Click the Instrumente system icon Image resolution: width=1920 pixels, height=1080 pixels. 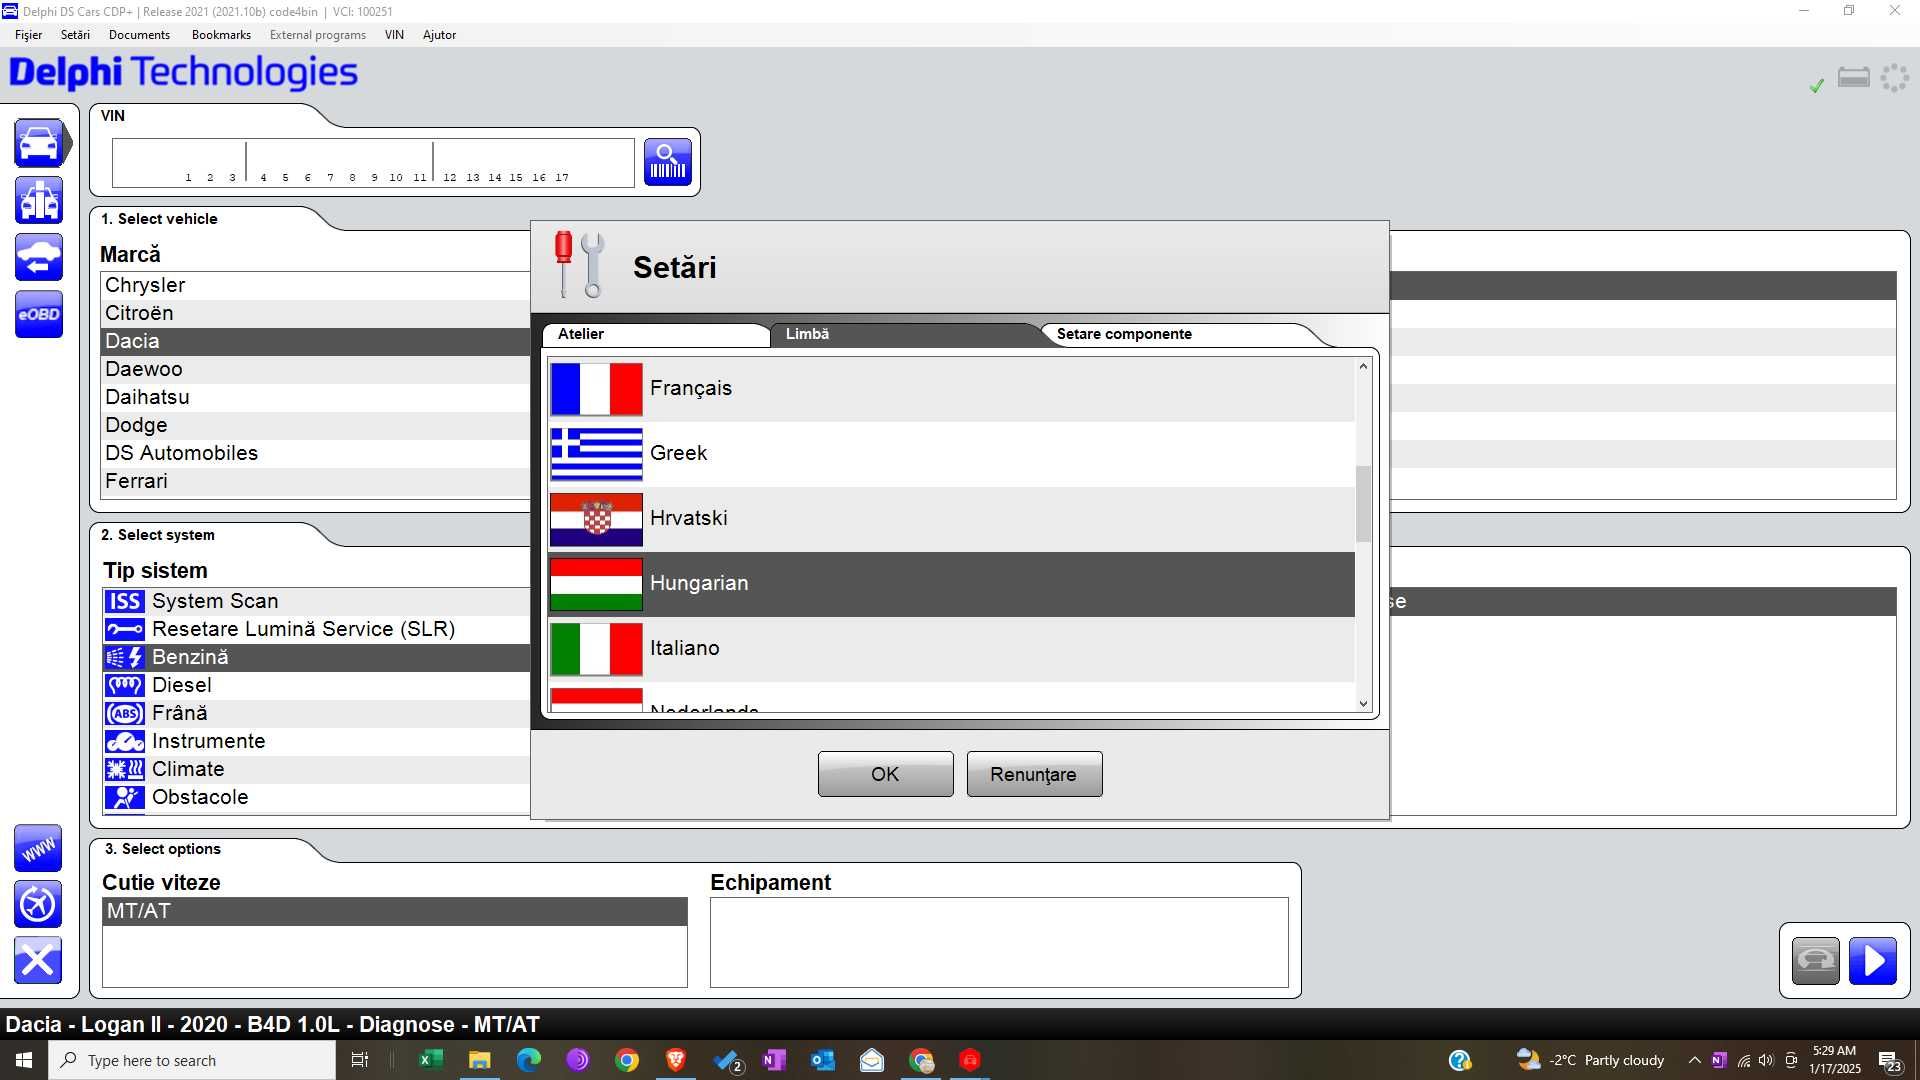tap(125, 741)
